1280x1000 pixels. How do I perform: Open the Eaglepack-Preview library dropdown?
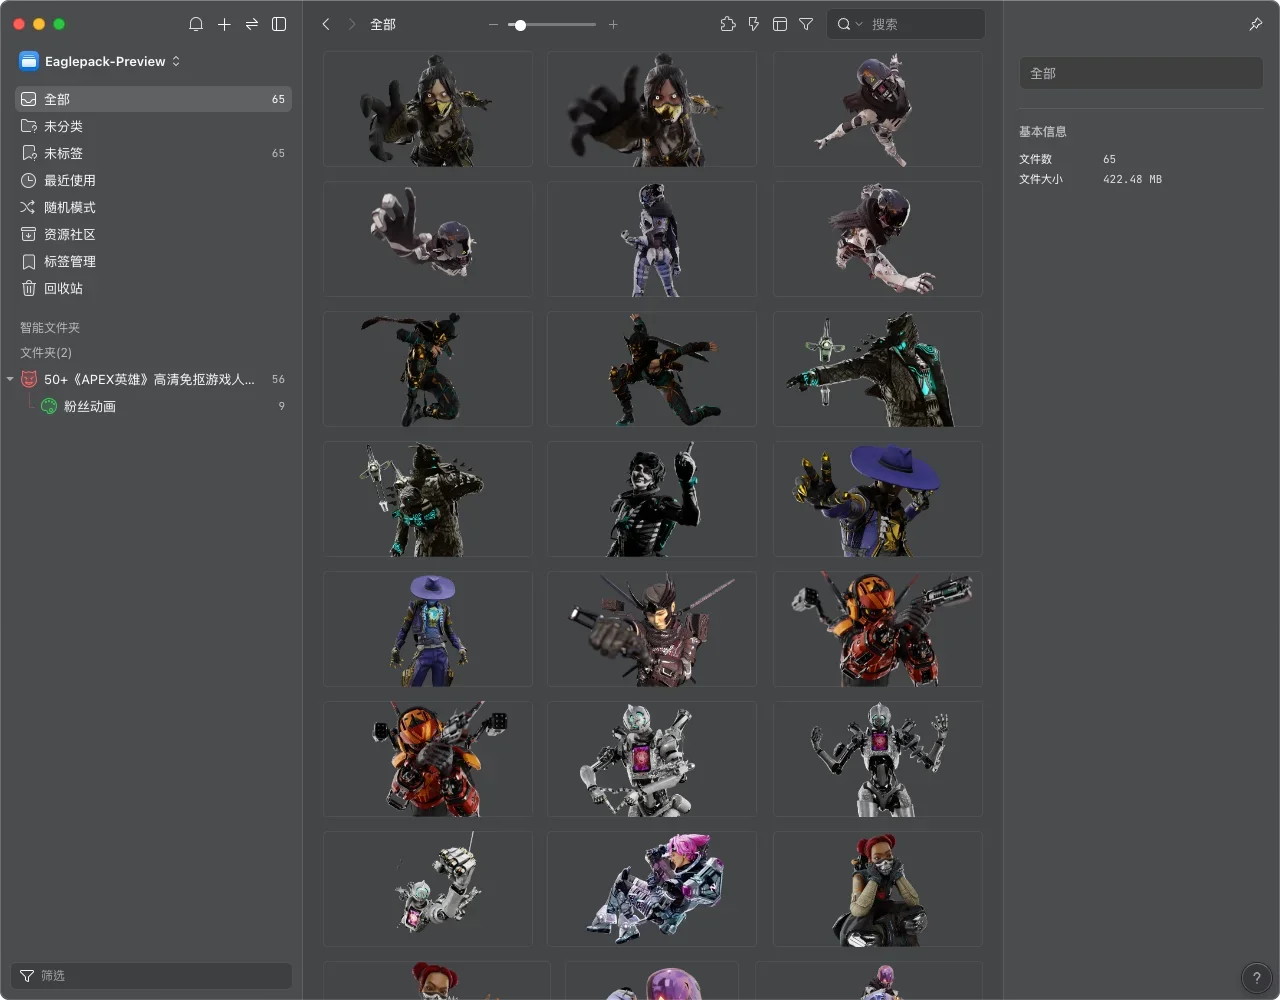pos(100,61)
